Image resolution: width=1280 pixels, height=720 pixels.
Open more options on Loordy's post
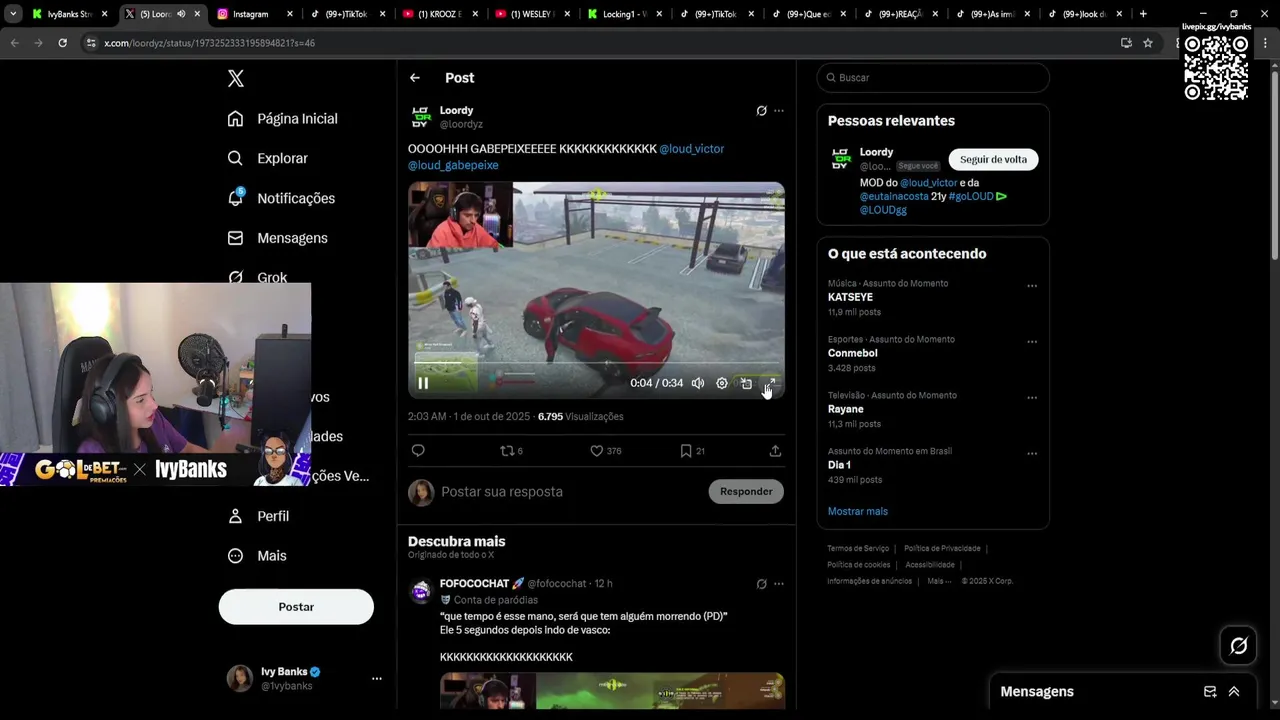[x=779, y=111]
